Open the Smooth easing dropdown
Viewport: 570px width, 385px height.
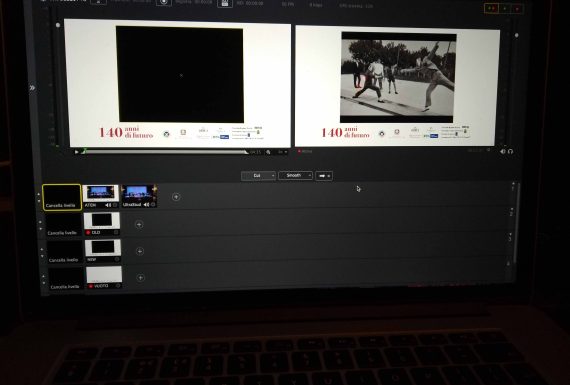(295, 176)
